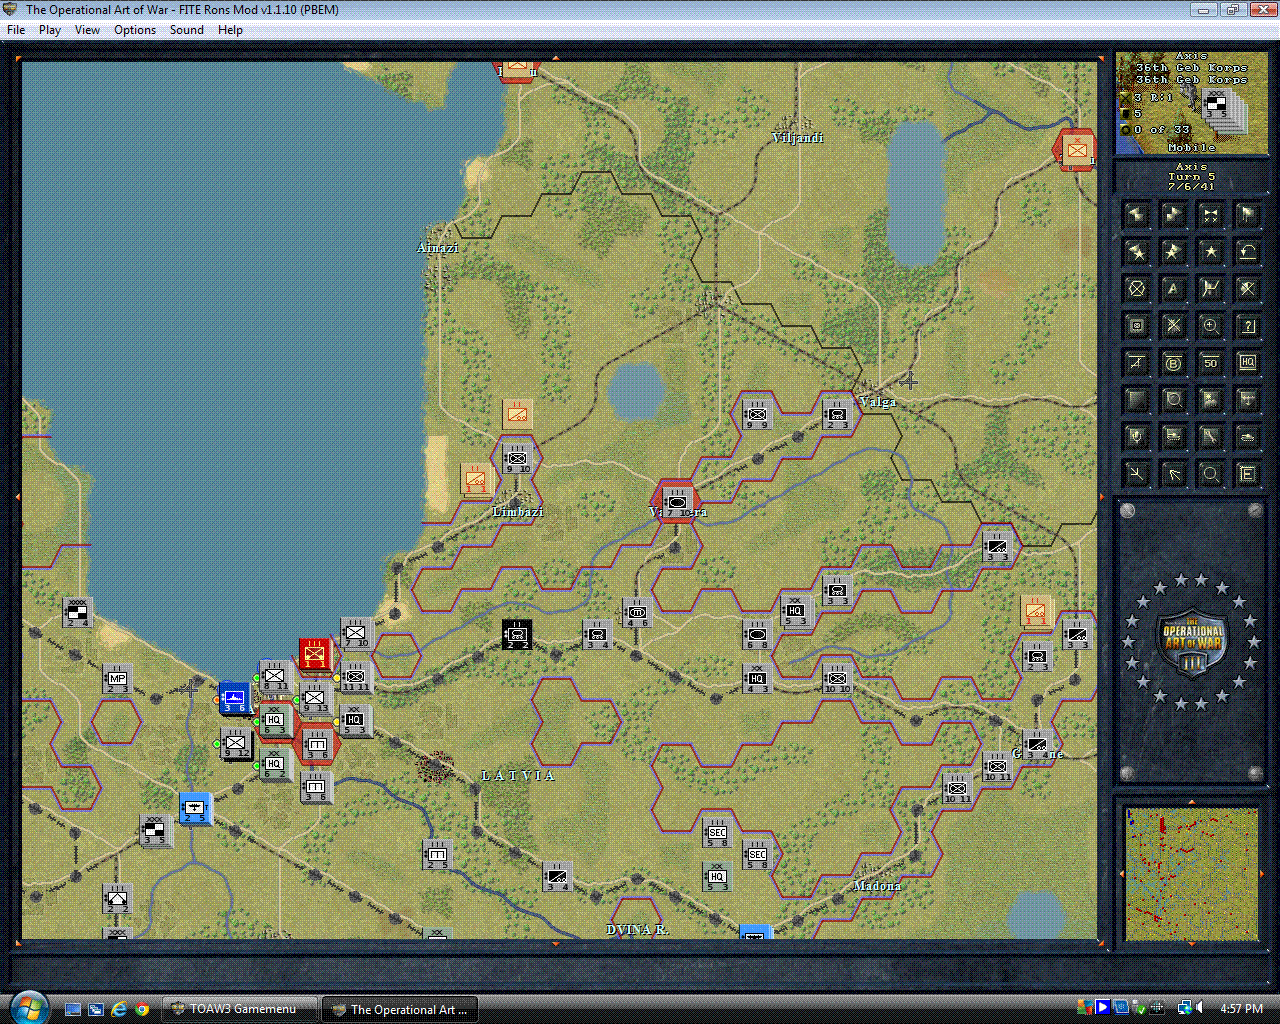This screenshot has width=1280, height=1024.
Task: Toggle HQ unit display with the HQ icon
Action: pos(1247,362)
